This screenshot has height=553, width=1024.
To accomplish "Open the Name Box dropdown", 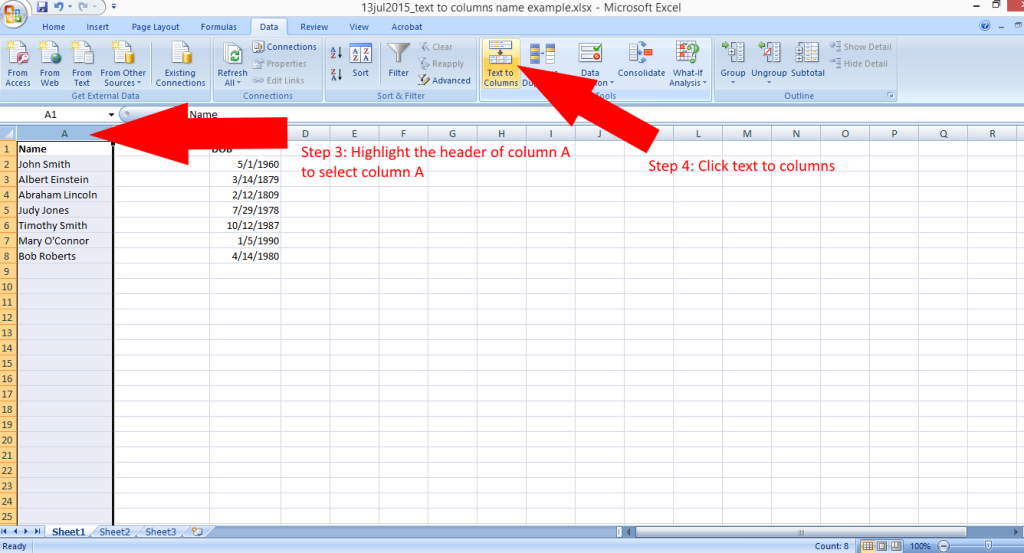I will (x=111, y=114).
